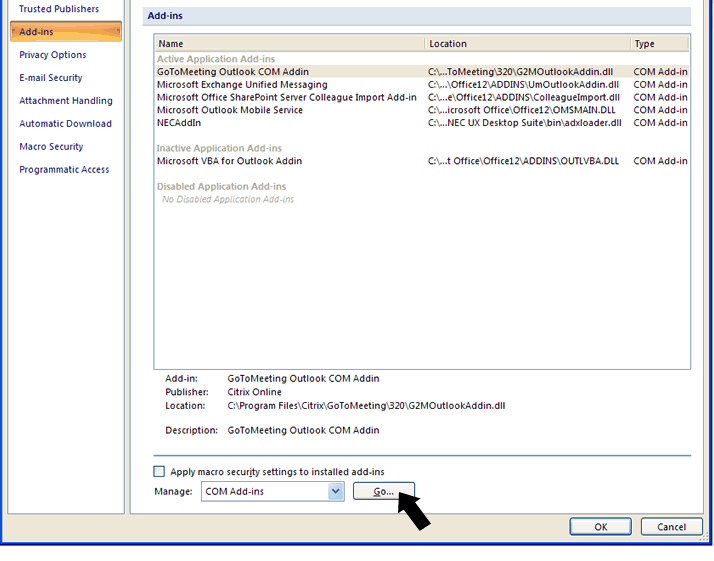Screen dimensions: 714x561
Task: Open Privacy Options section
Action: pos(52,55)
